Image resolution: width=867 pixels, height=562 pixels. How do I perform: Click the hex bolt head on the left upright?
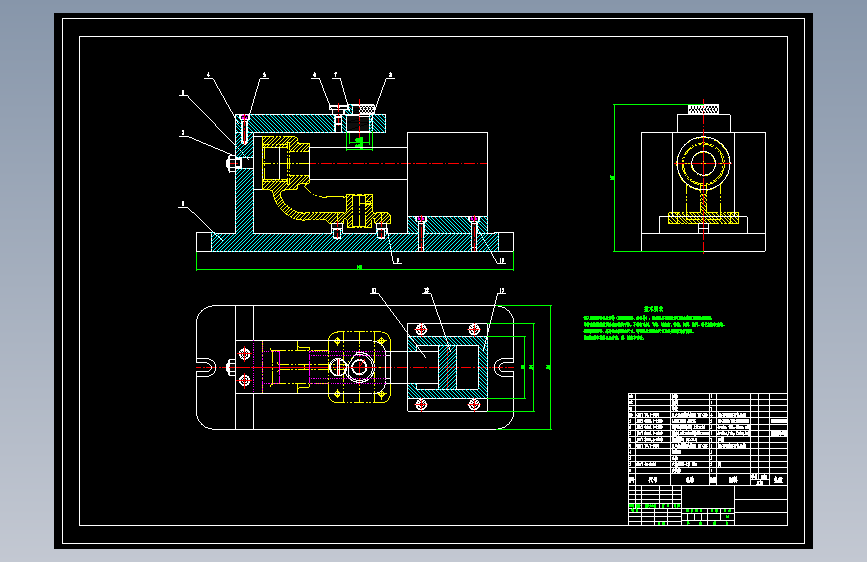[x=232, y=163]
